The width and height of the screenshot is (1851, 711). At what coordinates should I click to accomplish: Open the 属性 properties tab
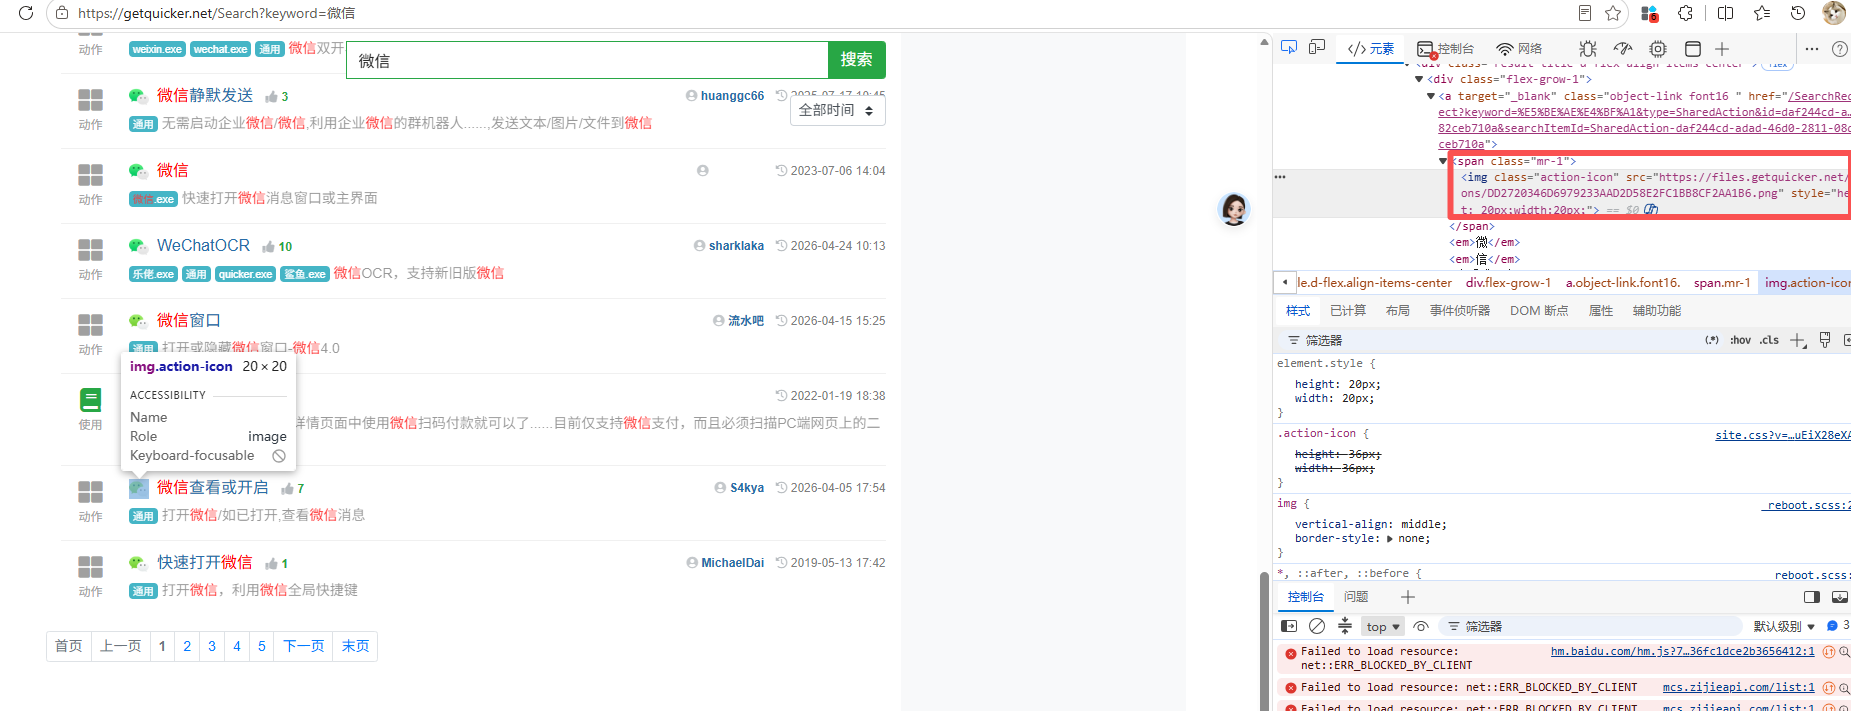click(x=1601, y=311)
